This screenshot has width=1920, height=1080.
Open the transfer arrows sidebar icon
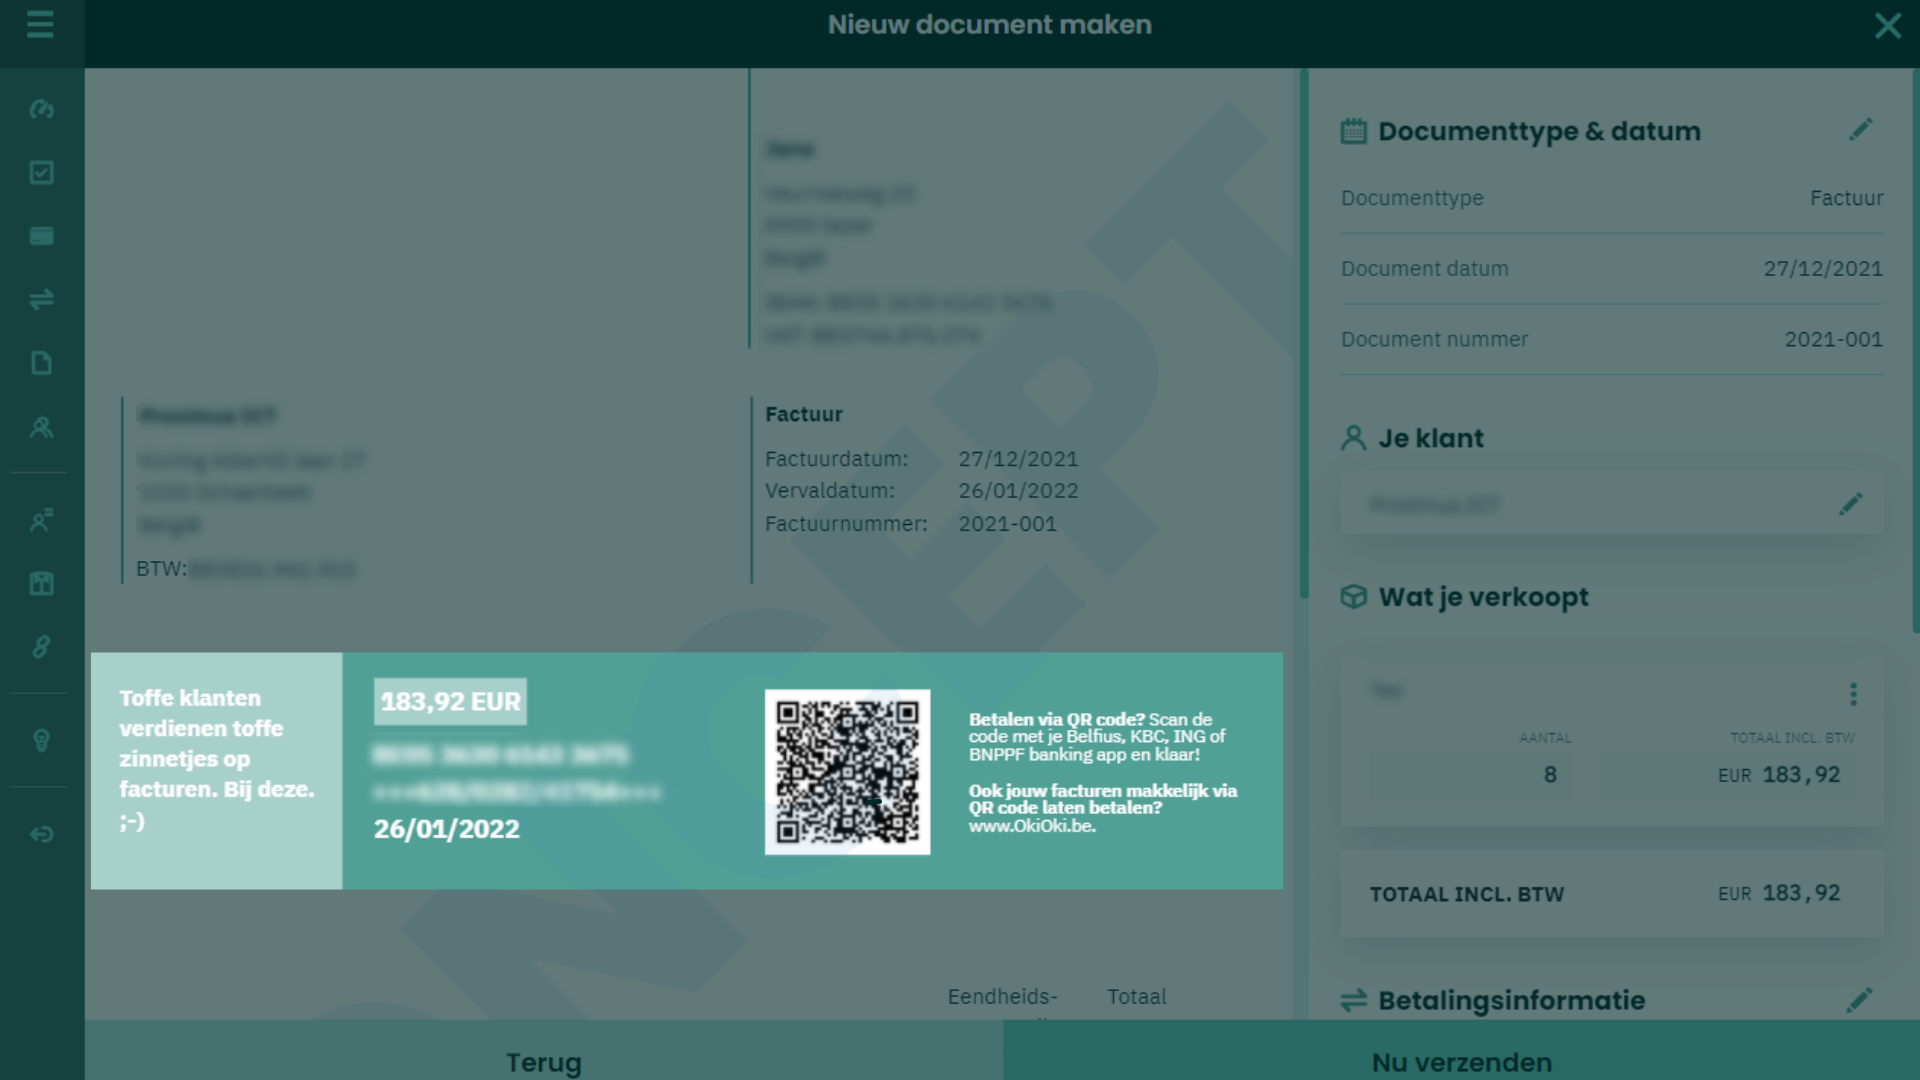pyautogui.click(x=41, y=299)
